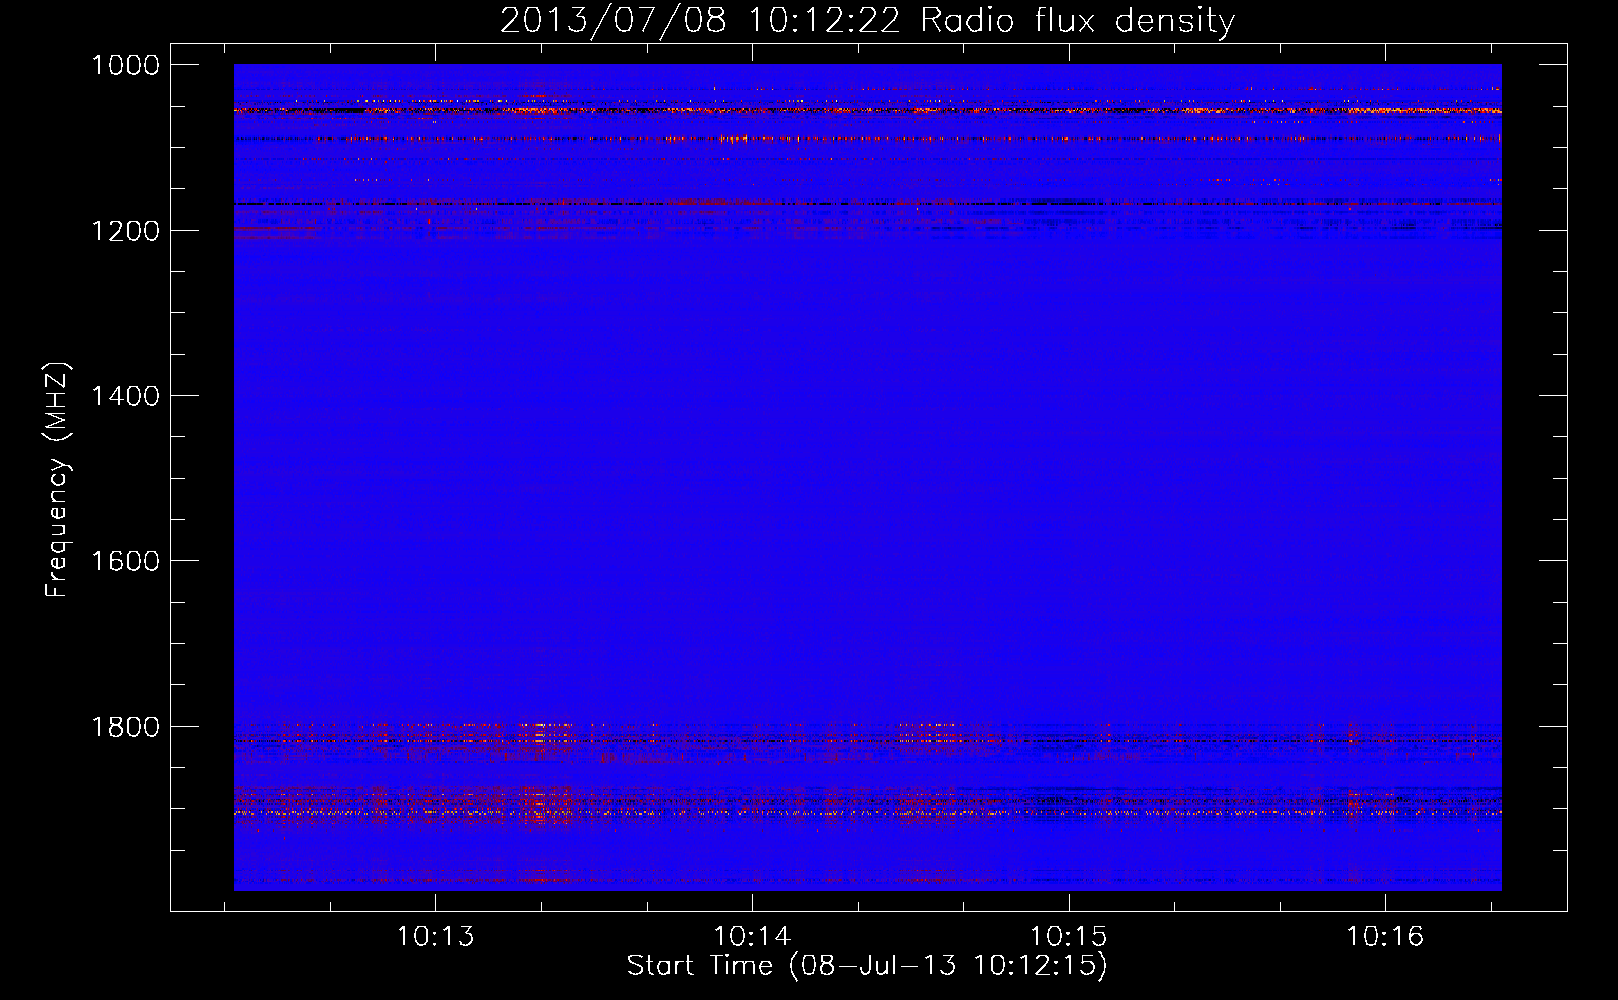Viewport: 1618px width, 1000px height.
Task: Select the 1800 frequency axis label
Action: [x=125, y=726]
